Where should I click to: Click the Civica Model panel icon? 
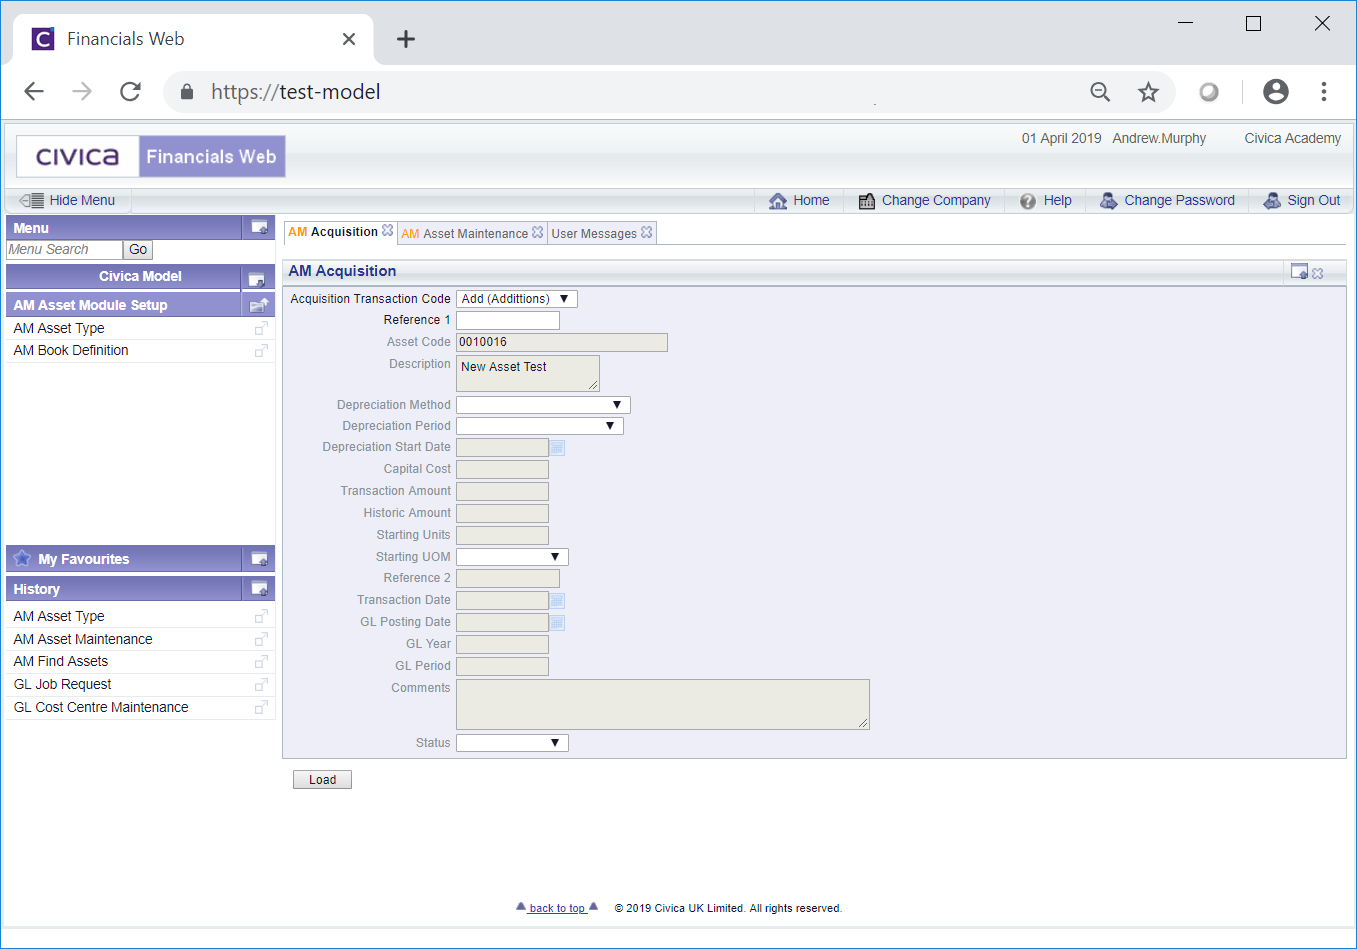256,278
